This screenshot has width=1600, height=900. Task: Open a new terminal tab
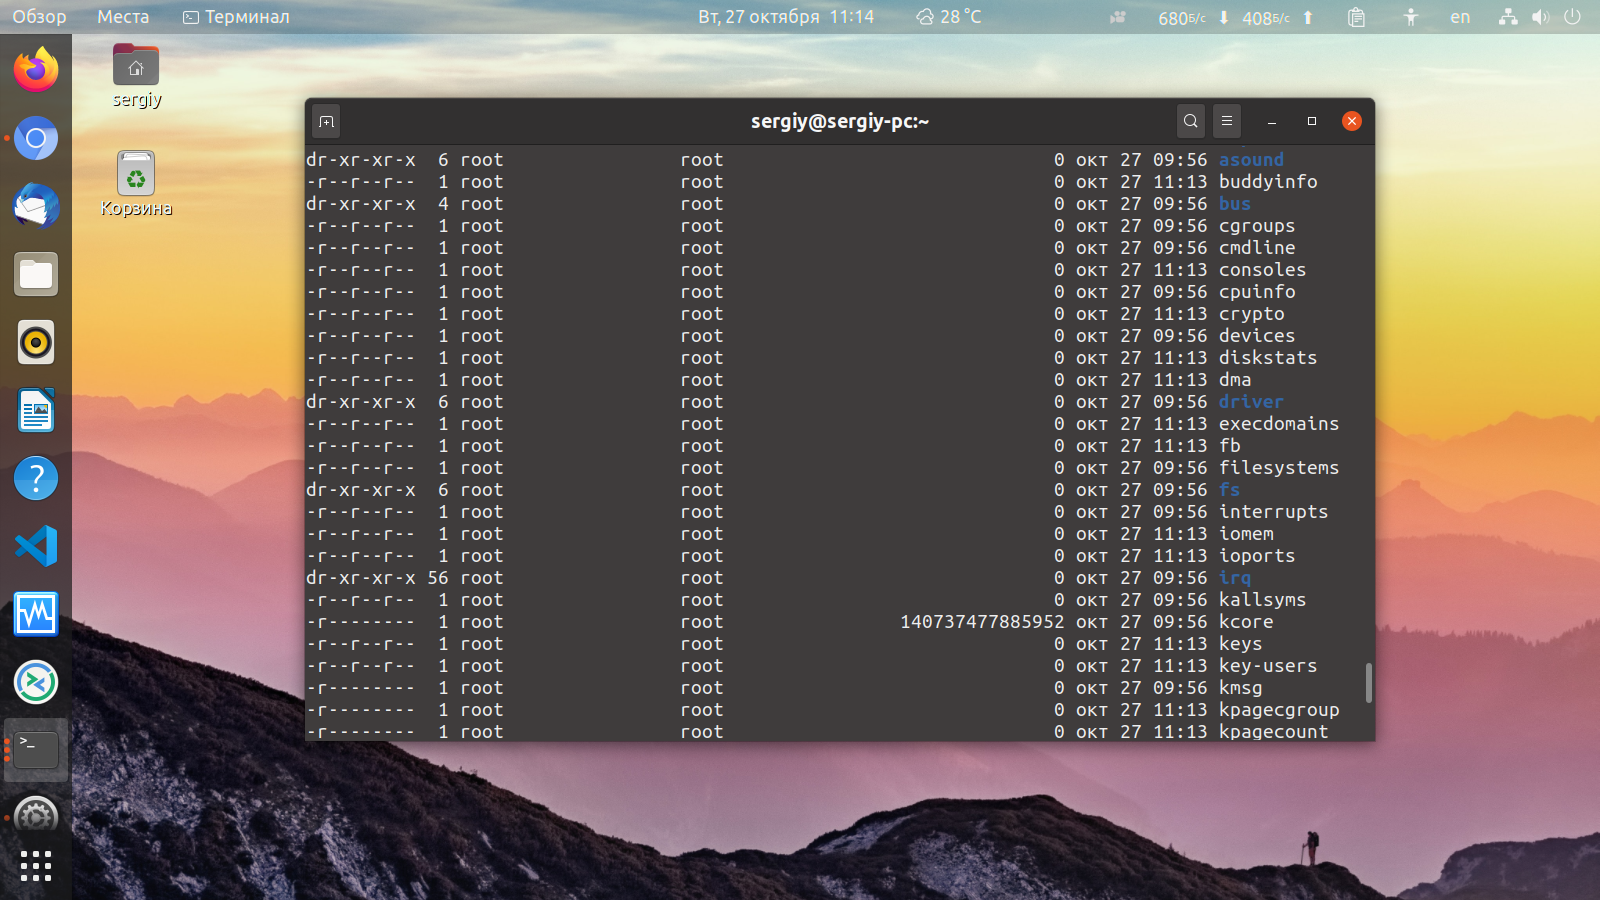click(x=326, y=121)
